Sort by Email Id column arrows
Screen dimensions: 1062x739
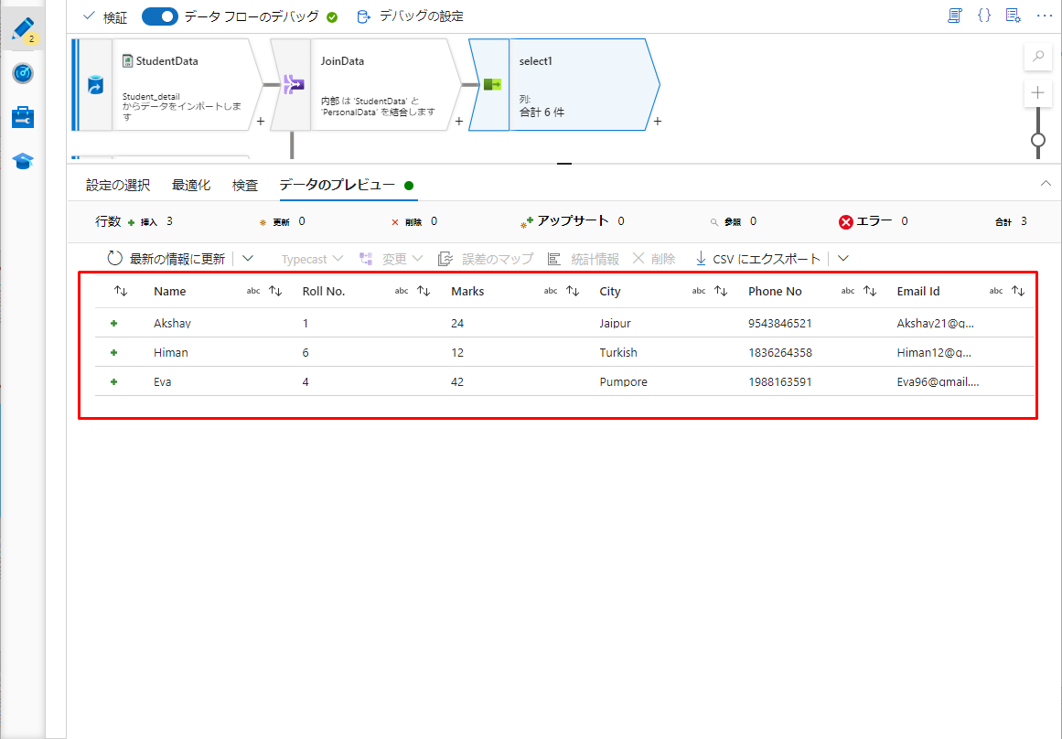(1019, 291)
